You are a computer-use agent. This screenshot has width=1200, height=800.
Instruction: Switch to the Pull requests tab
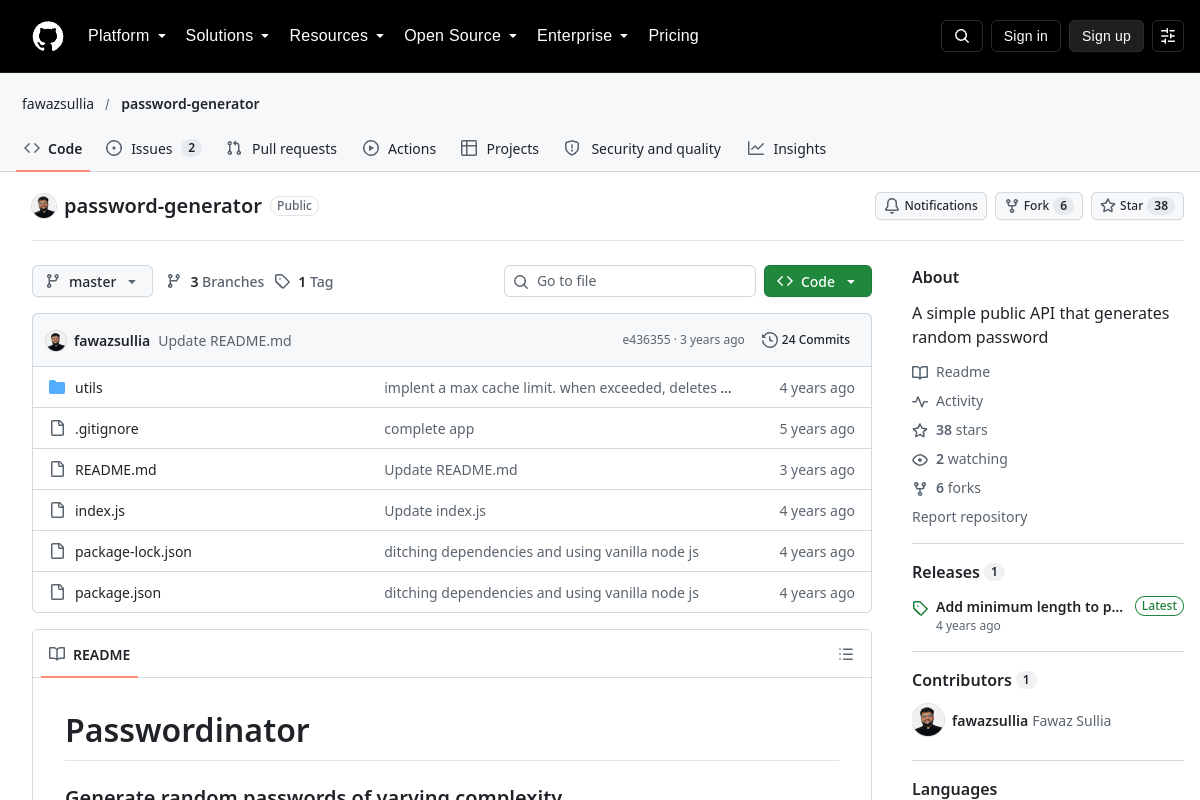point(282,148)
